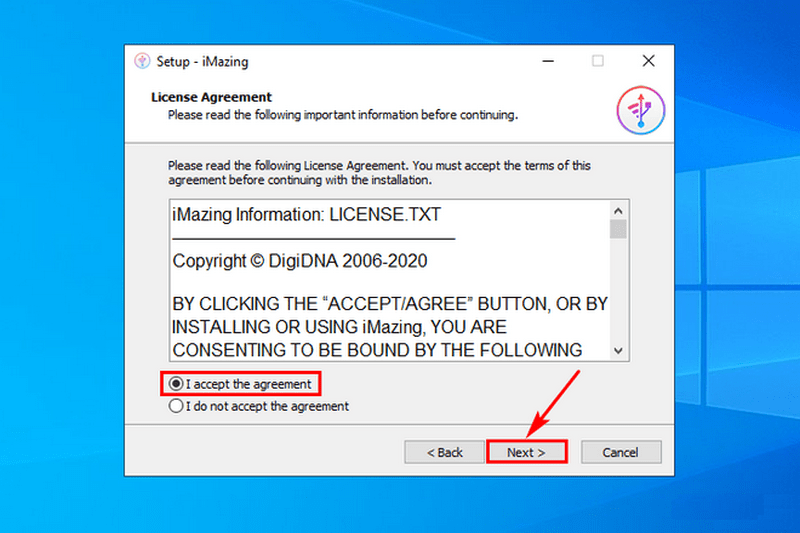Image resolution: width=800 pixels, height=533 pixels.
Task: Click the "Setup - iMazing" title text
Action: click(x=203, y=62)
